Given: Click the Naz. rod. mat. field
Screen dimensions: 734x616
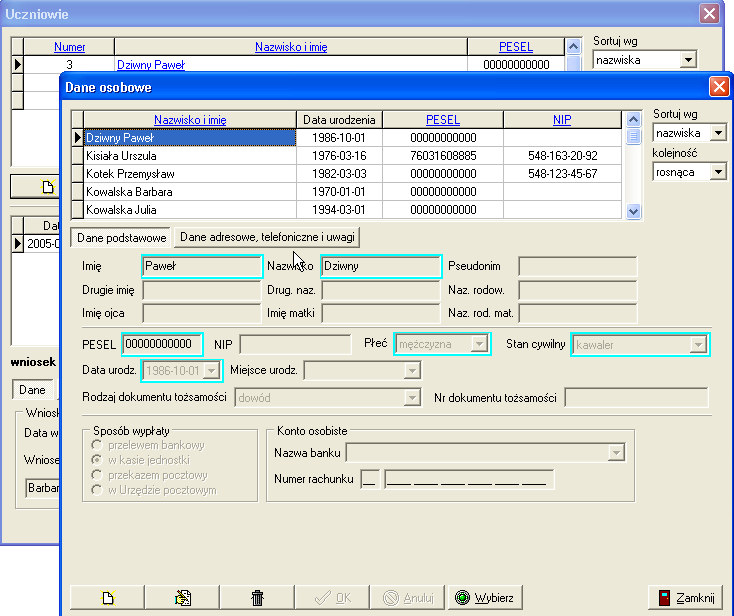Looking at the screenshot, I should [x=578, y=313].
